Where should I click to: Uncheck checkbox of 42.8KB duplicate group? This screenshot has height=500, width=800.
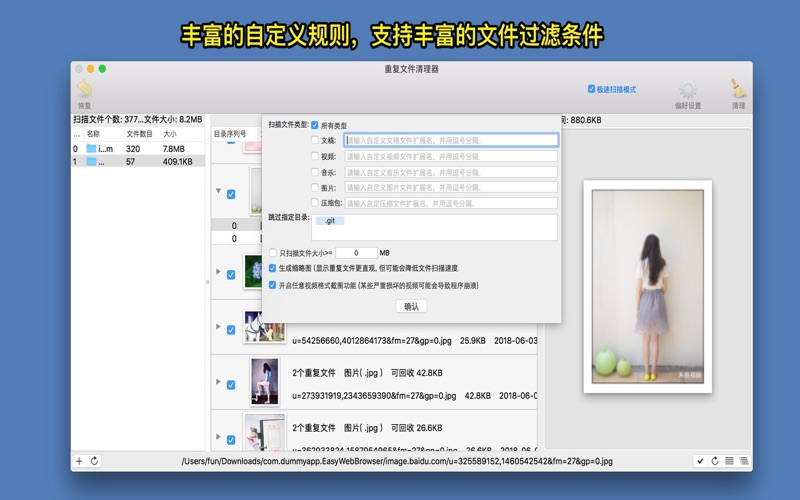(231, 385)
